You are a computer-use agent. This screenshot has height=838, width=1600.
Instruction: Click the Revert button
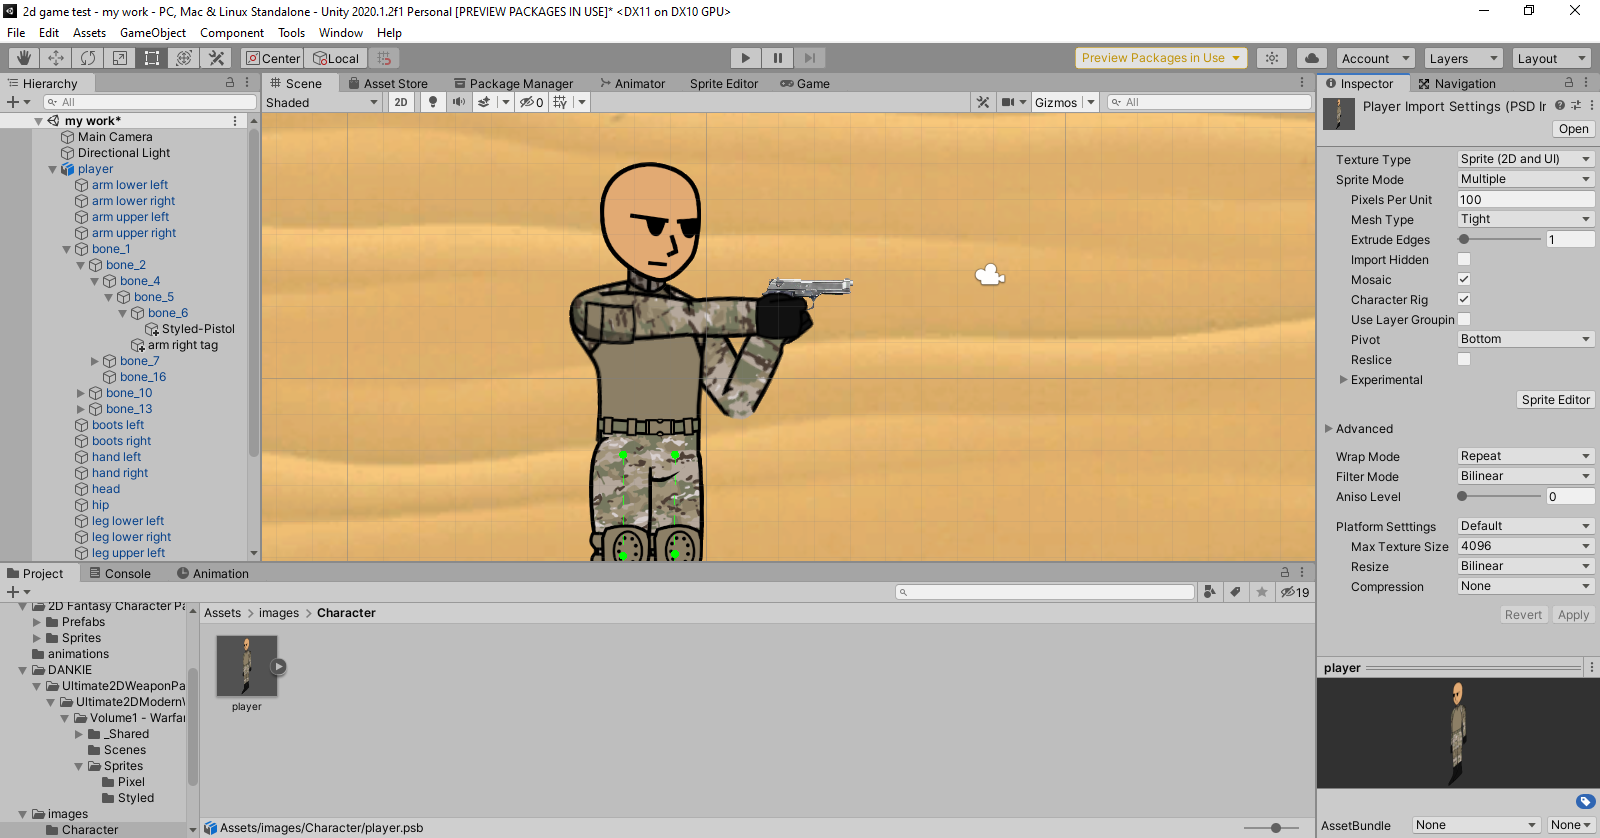1523,615
